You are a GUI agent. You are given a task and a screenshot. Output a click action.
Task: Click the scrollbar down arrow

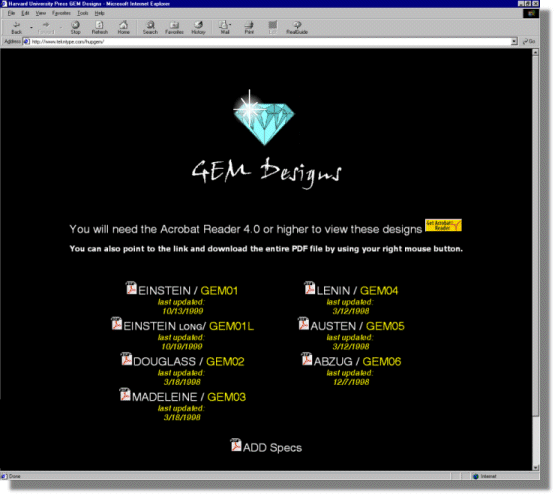[x=535, y=467]
